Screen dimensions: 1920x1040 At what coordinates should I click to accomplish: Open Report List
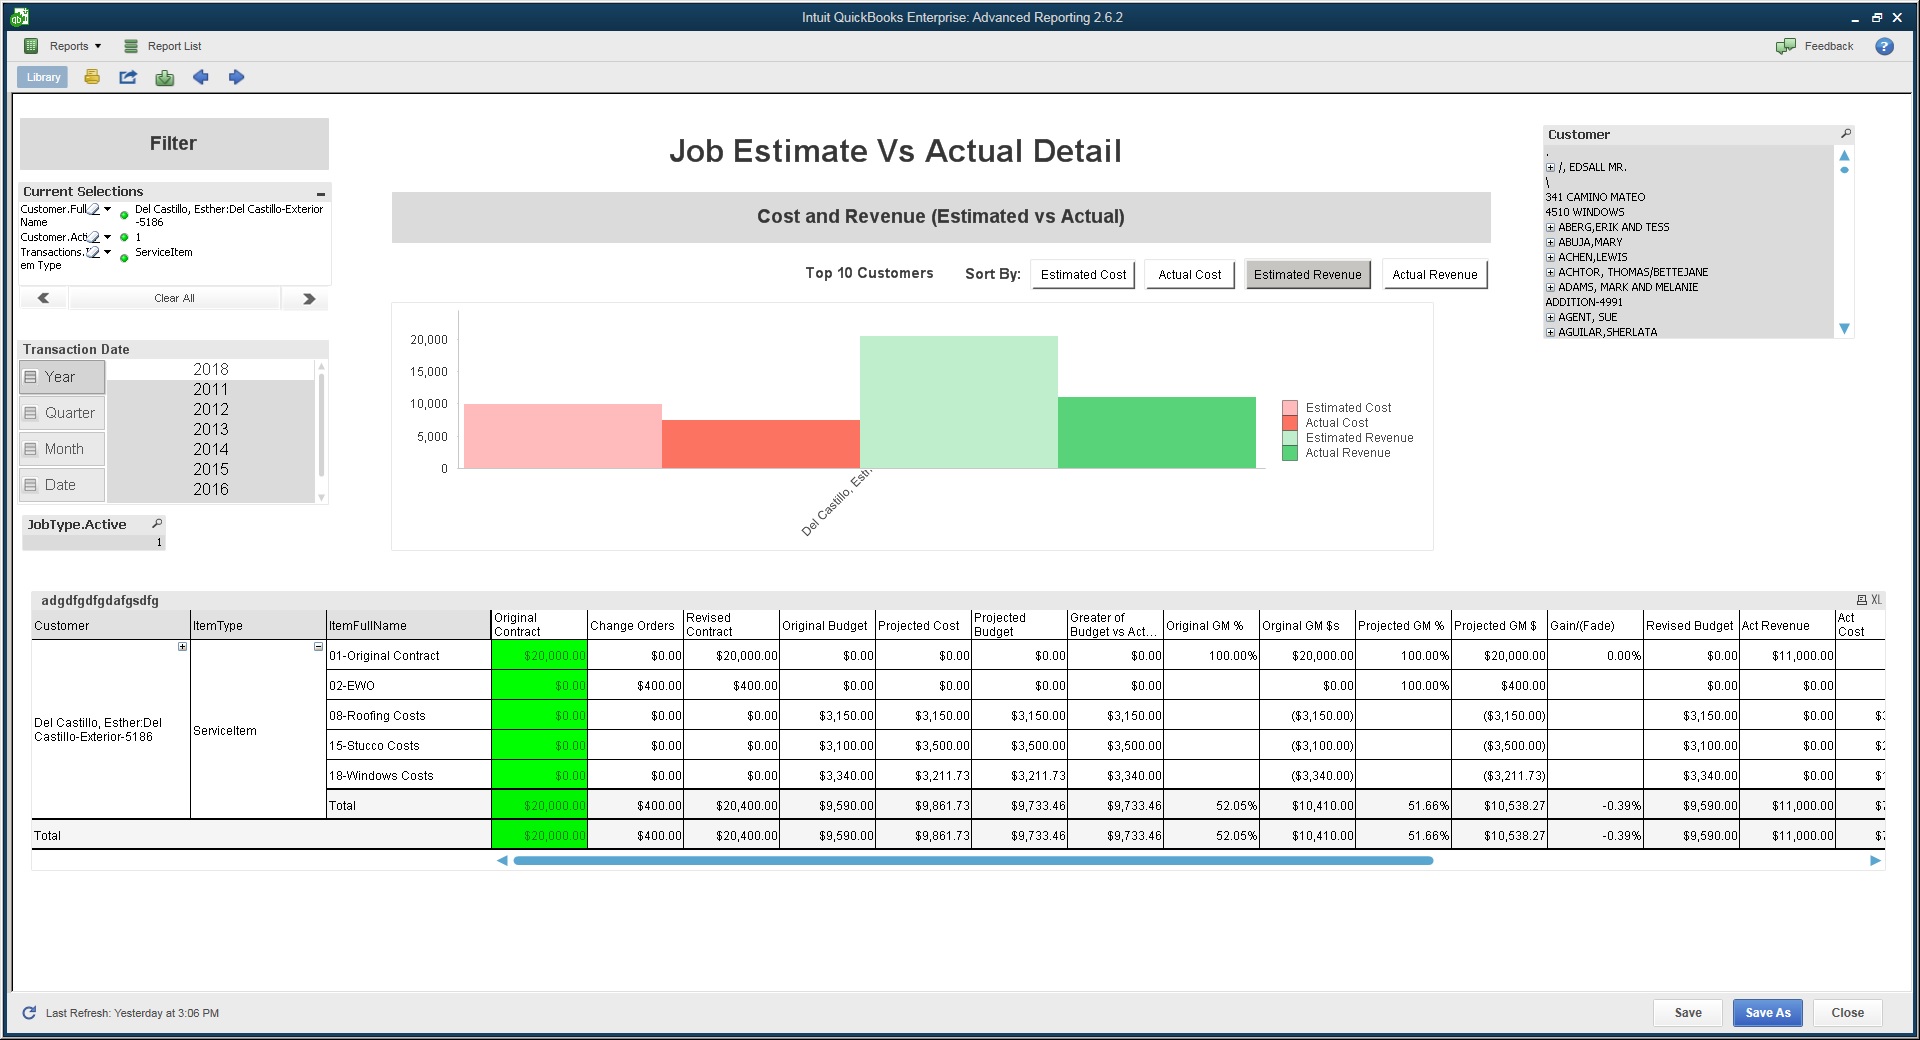(174, 46)
